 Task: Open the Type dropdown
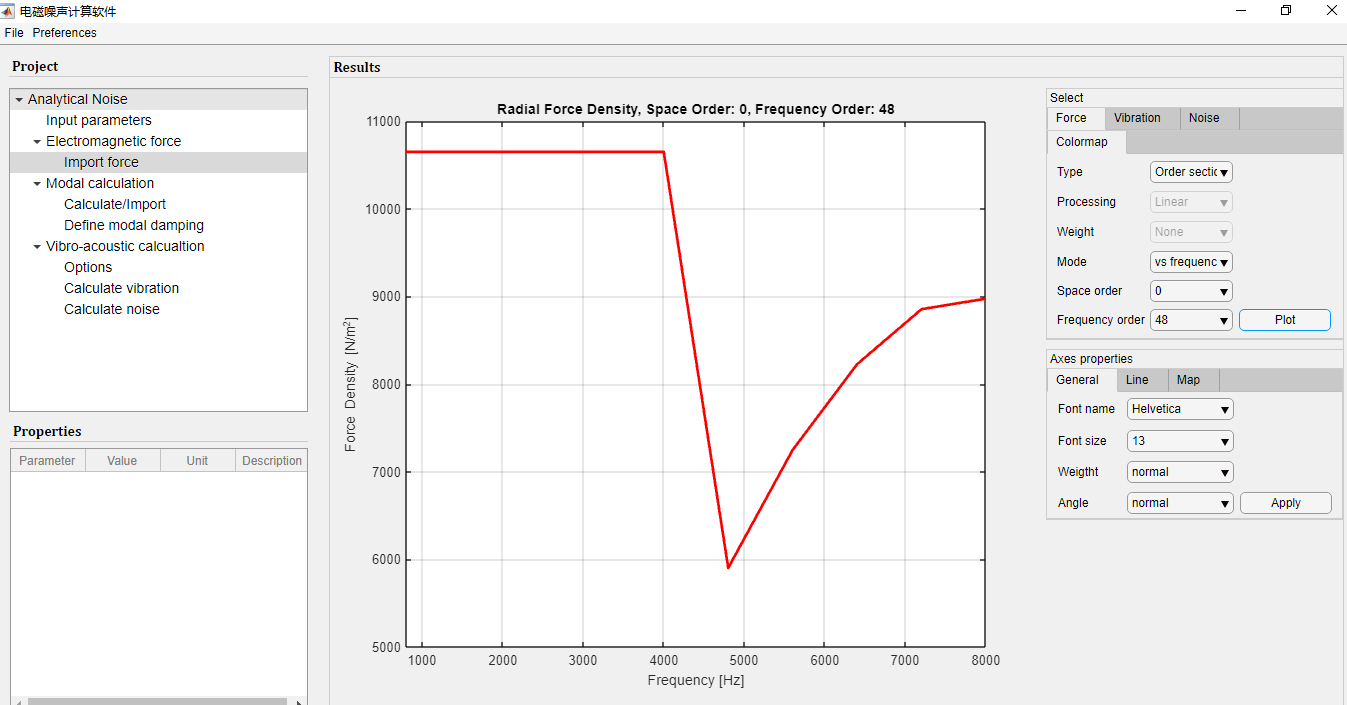(x=1191, y=172)
